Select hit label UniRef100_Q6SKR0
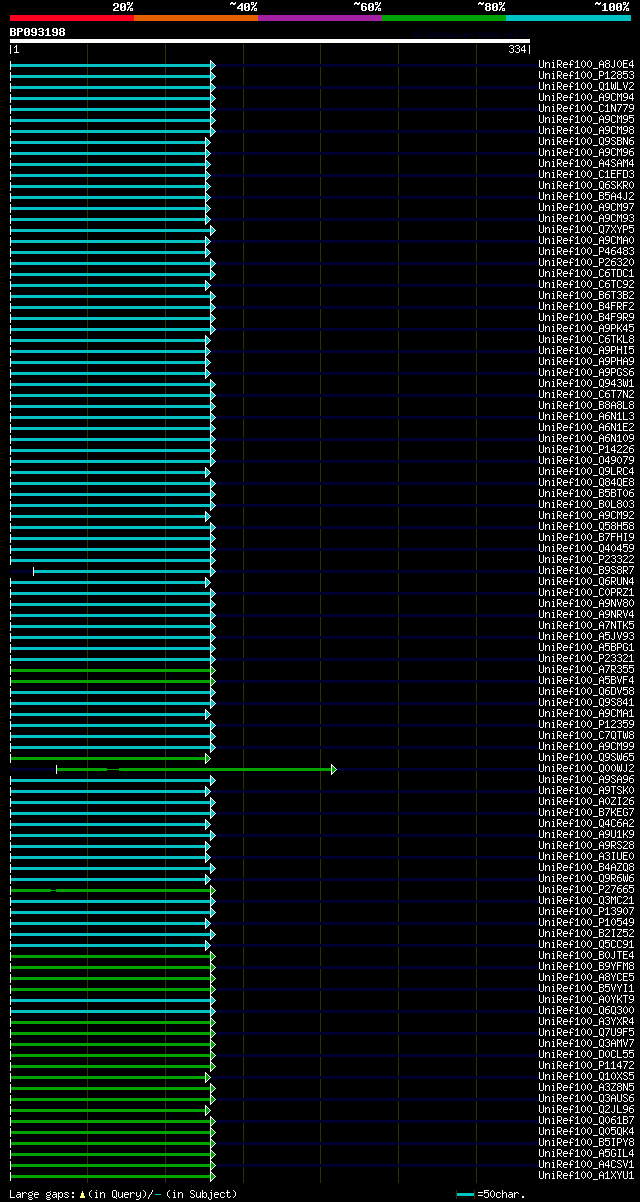The width and height of the screenshot is (640, 1202). coord(586,185)
